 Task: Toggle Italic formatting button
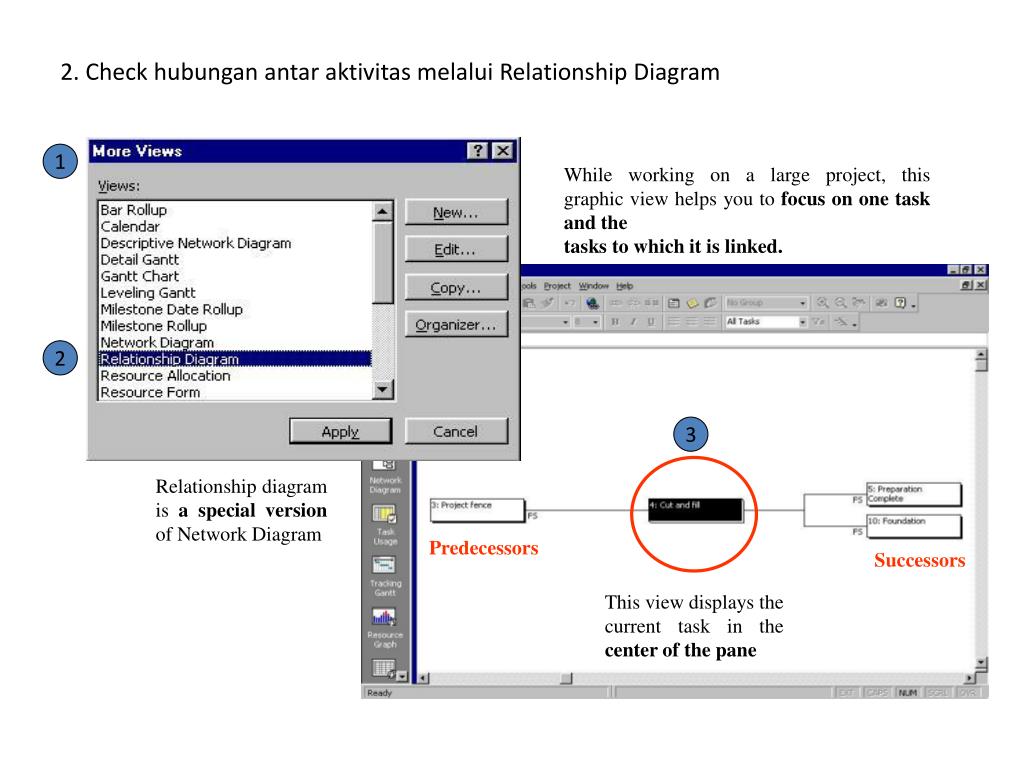(633, 322)
